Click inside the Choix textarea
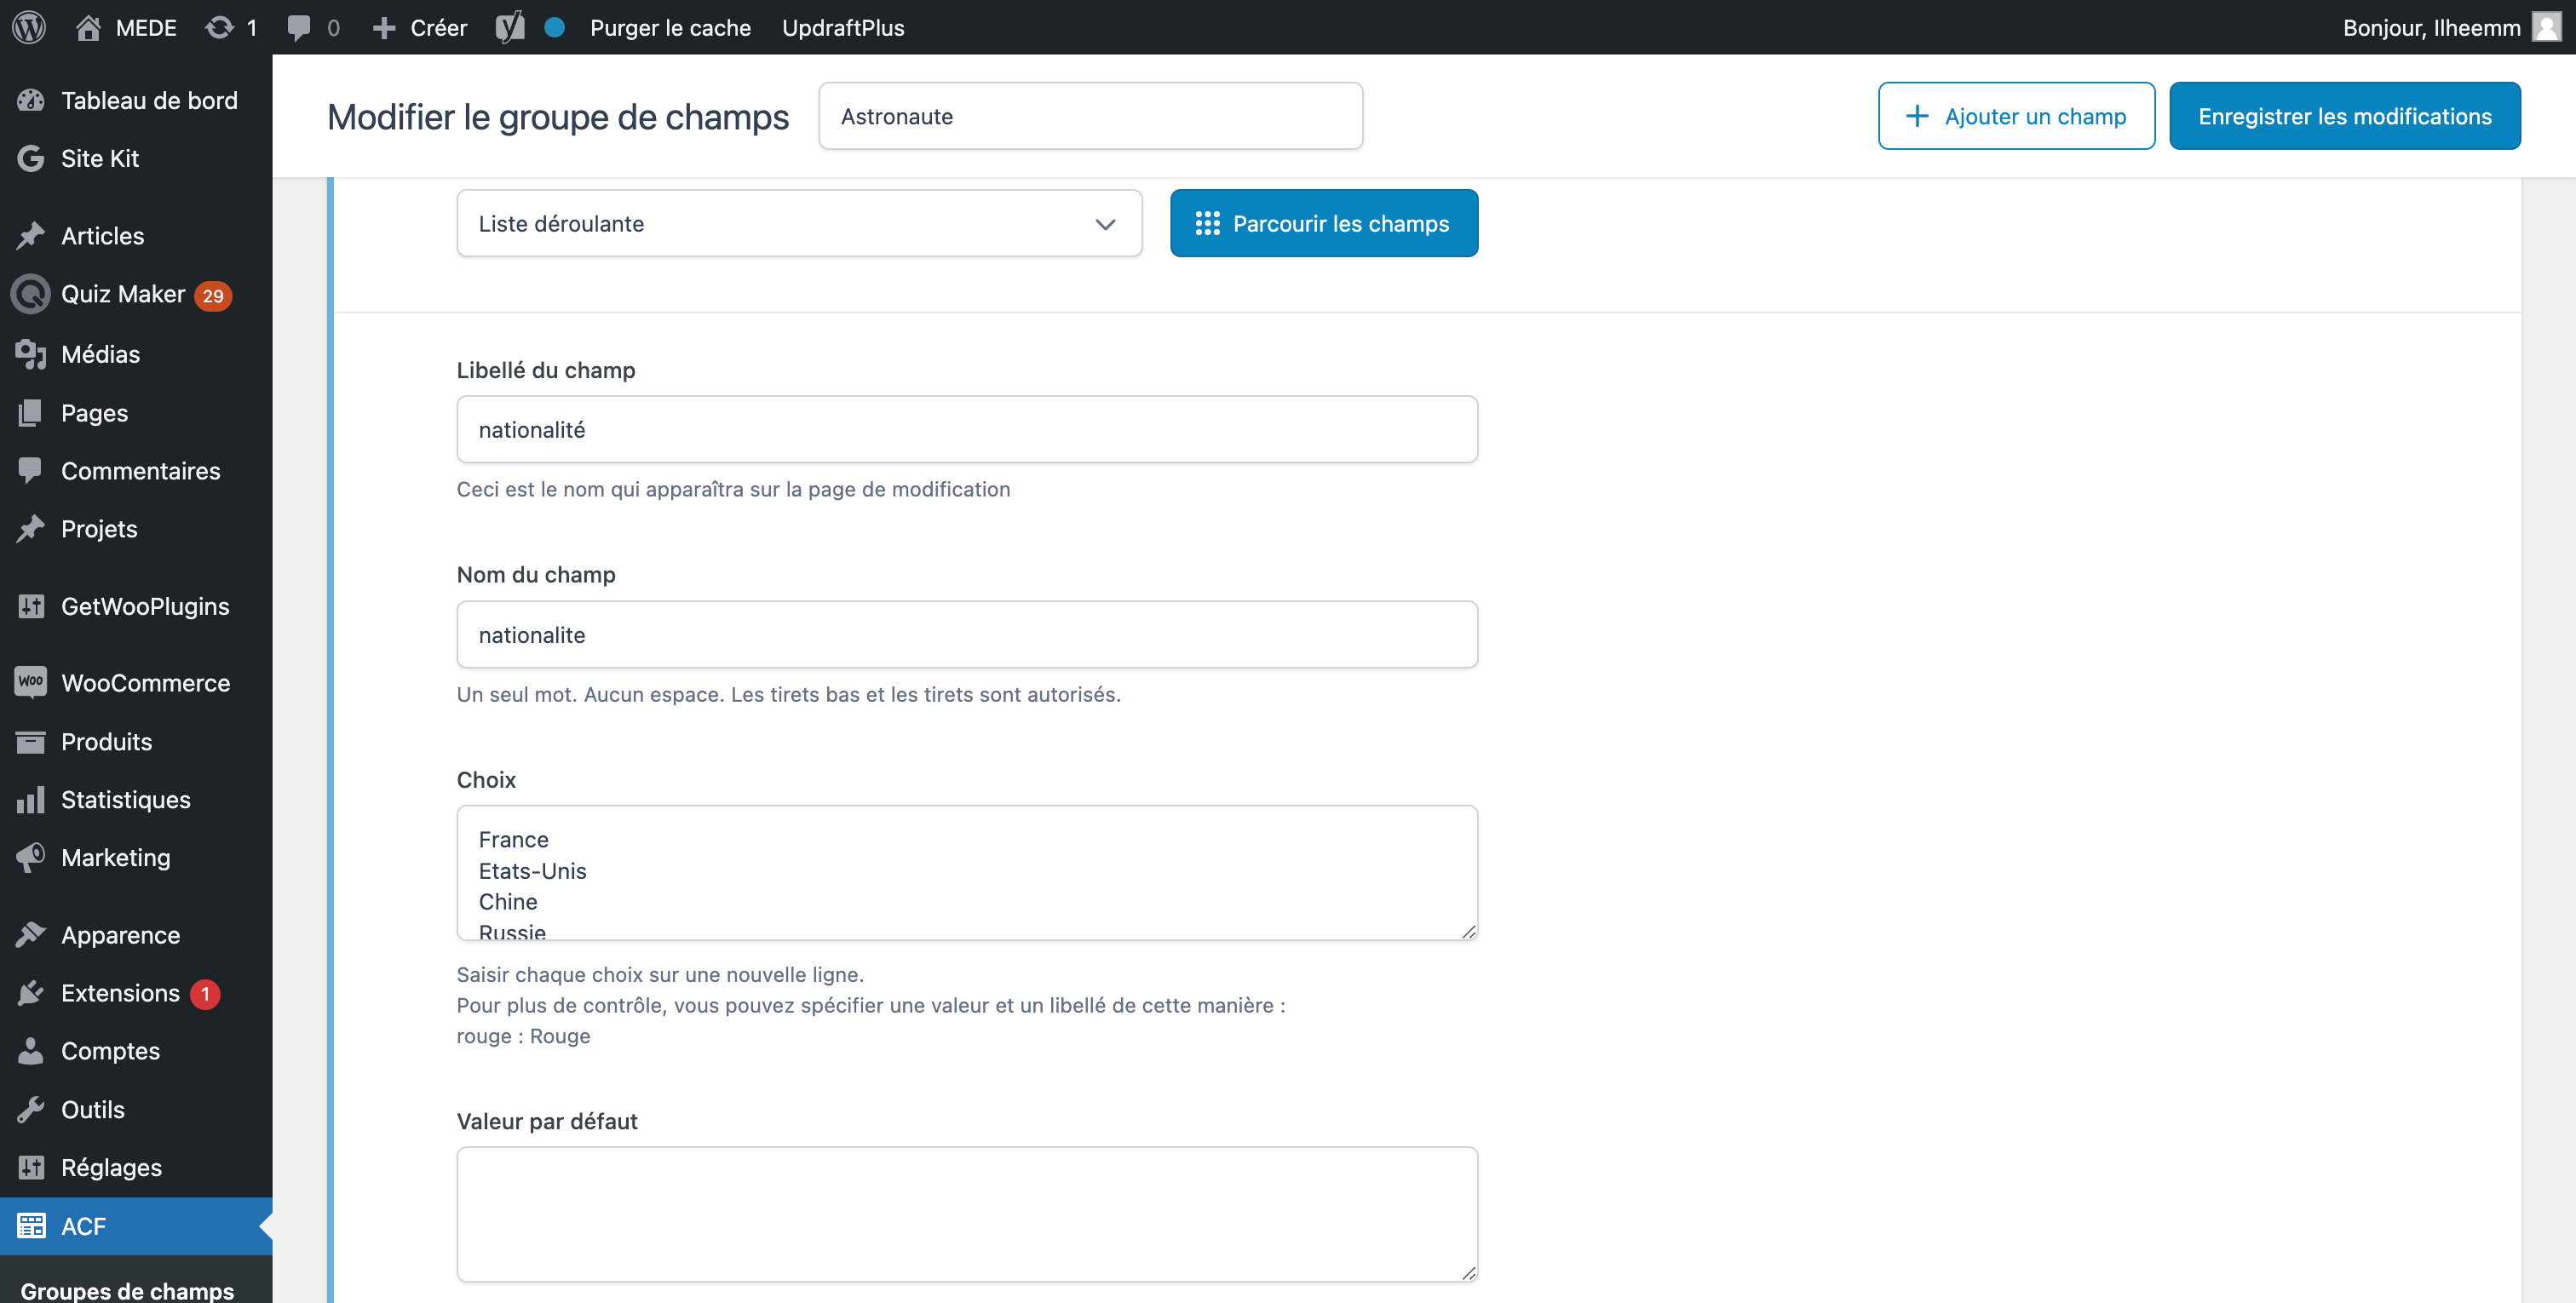 [x=966, y=873]
